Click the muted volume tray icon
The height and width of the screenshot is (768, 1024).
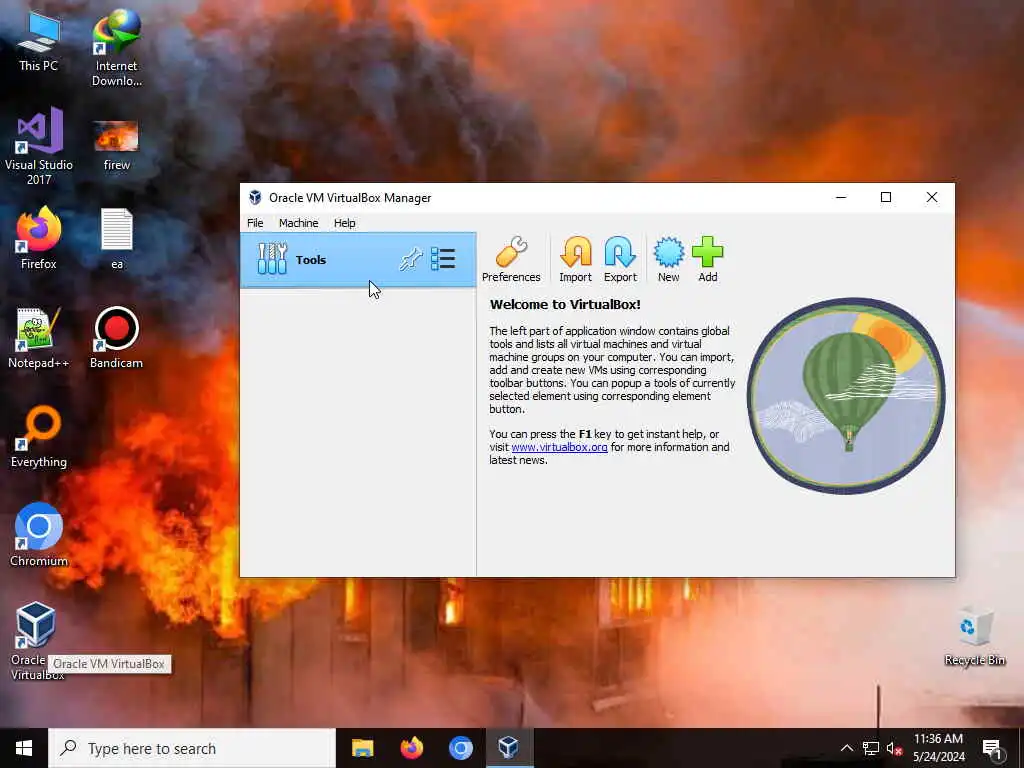coord(894,748)
